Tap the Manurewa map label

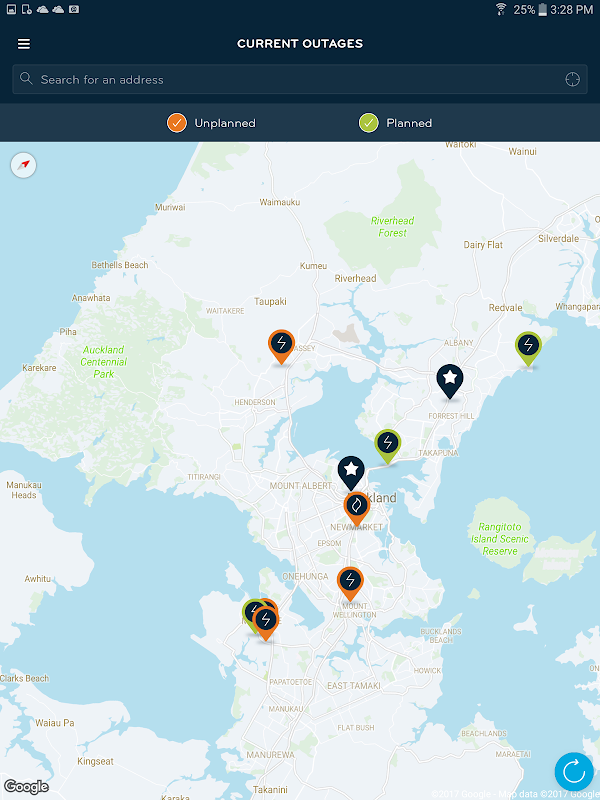point(270,755)
